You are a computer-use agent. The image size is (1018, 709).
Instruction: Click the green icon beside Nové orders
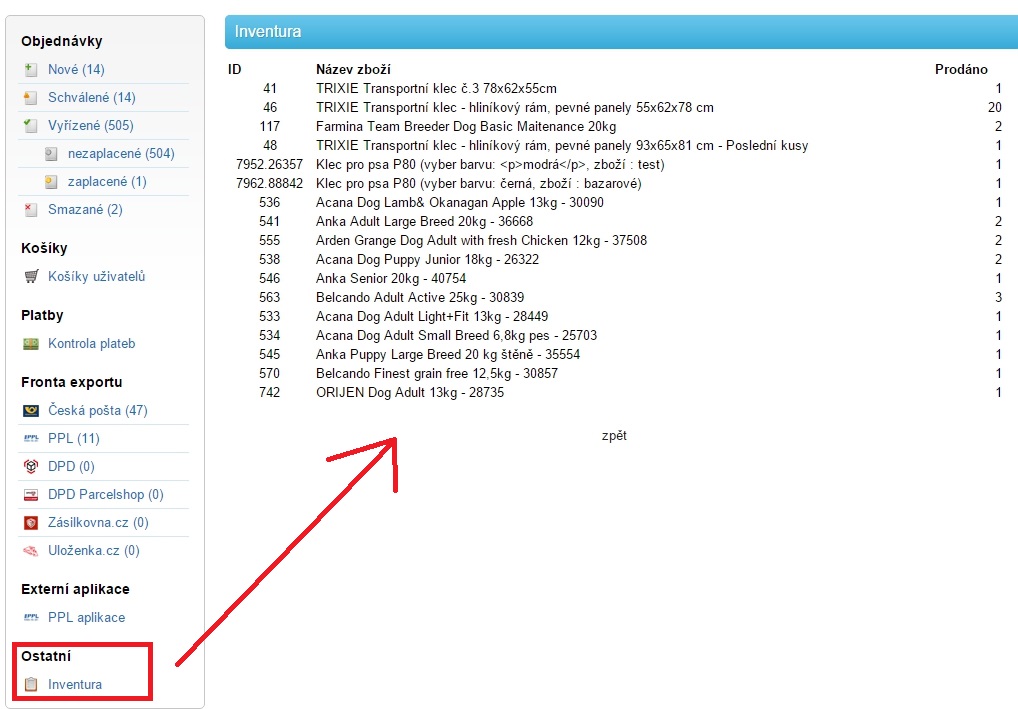30,69
